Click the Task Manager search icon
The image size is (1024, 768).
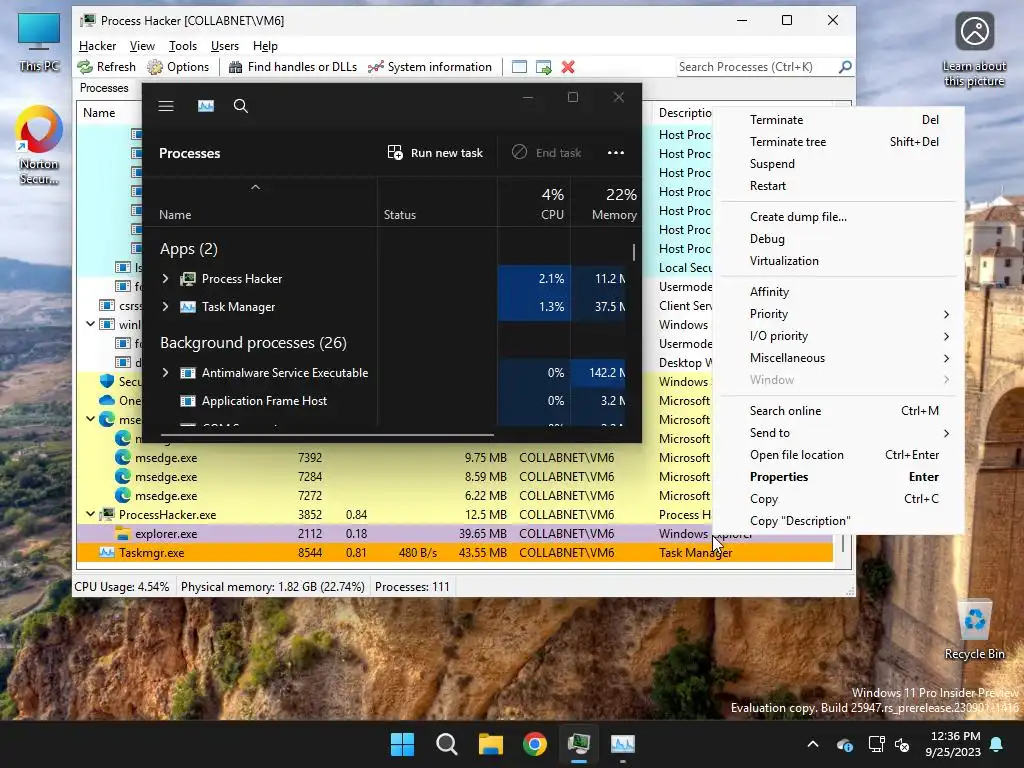(x=240, y=106)
